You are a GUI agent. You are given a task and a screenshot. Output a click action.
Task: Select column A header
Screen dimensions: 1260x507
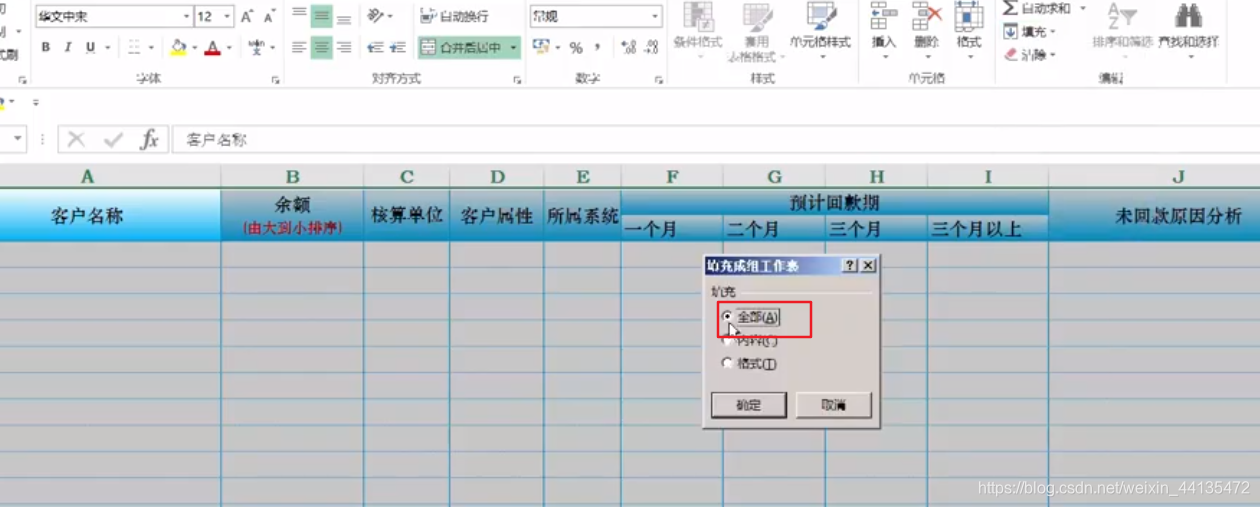(x=110, y=177)
